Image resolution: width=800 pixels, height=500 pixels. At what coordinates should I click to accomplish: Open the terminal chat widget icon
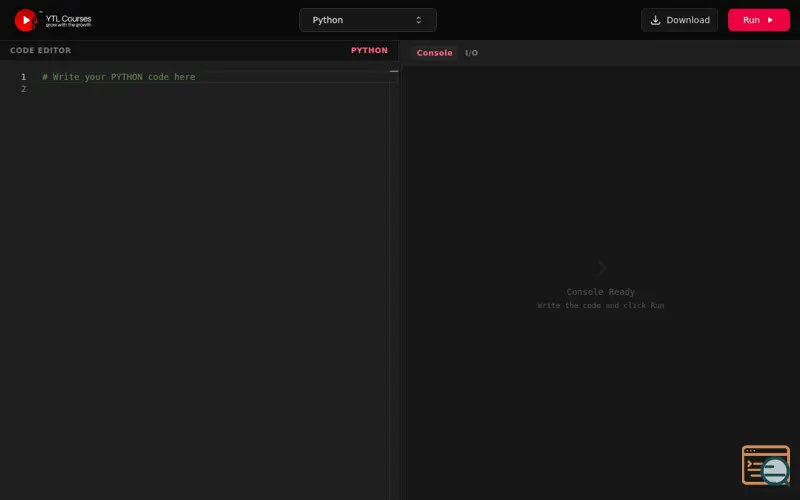click(765, 465)
